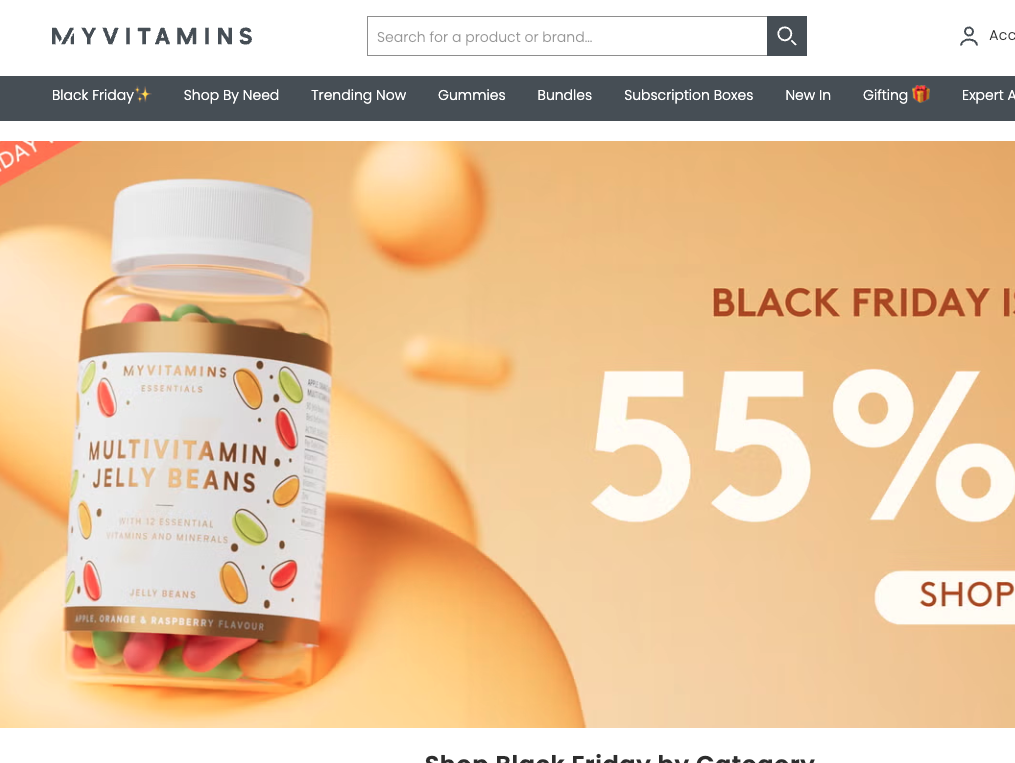The height and width of the screenshot is (763, 1015).
Task: Open the Black Friday menu
Action: (x=101, y=95)
